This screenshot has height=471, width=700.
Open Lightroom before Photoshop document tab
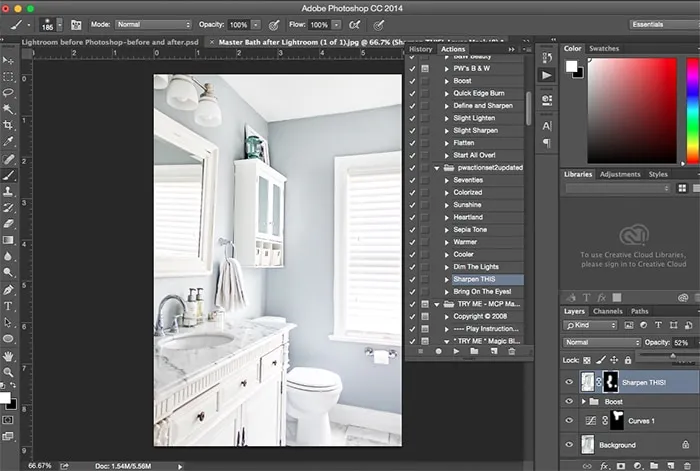110,42
